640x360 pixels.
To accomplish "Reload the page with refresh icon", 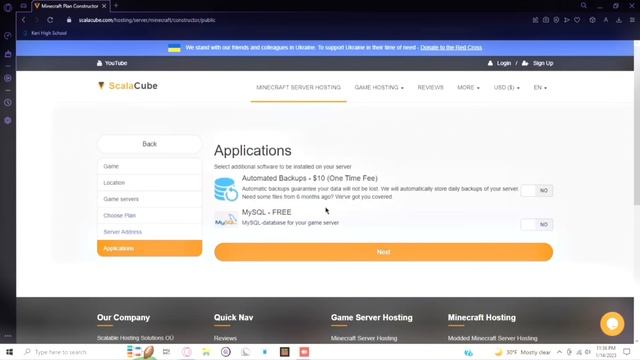I will [x=50, y=20].
